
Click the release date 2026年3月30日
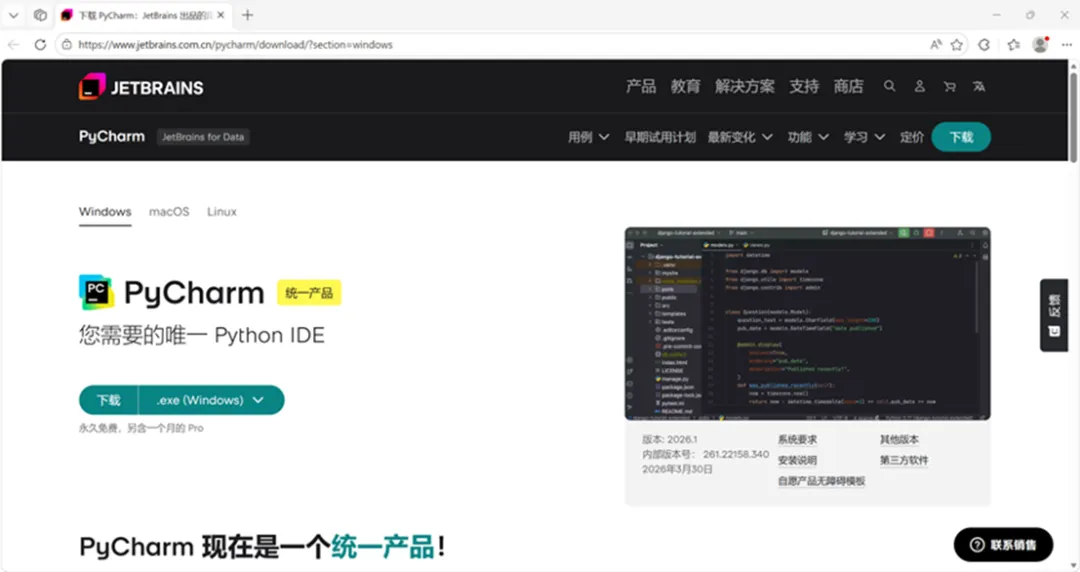(677, 469)
